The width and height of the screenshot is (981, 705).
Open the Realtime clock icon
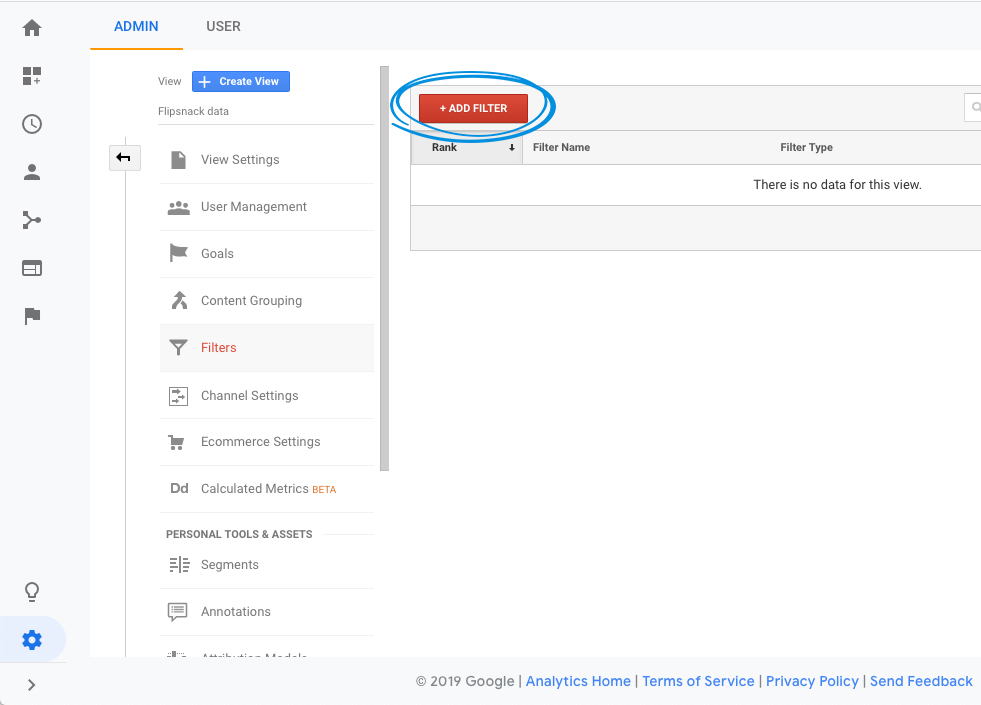pos(32,124)
